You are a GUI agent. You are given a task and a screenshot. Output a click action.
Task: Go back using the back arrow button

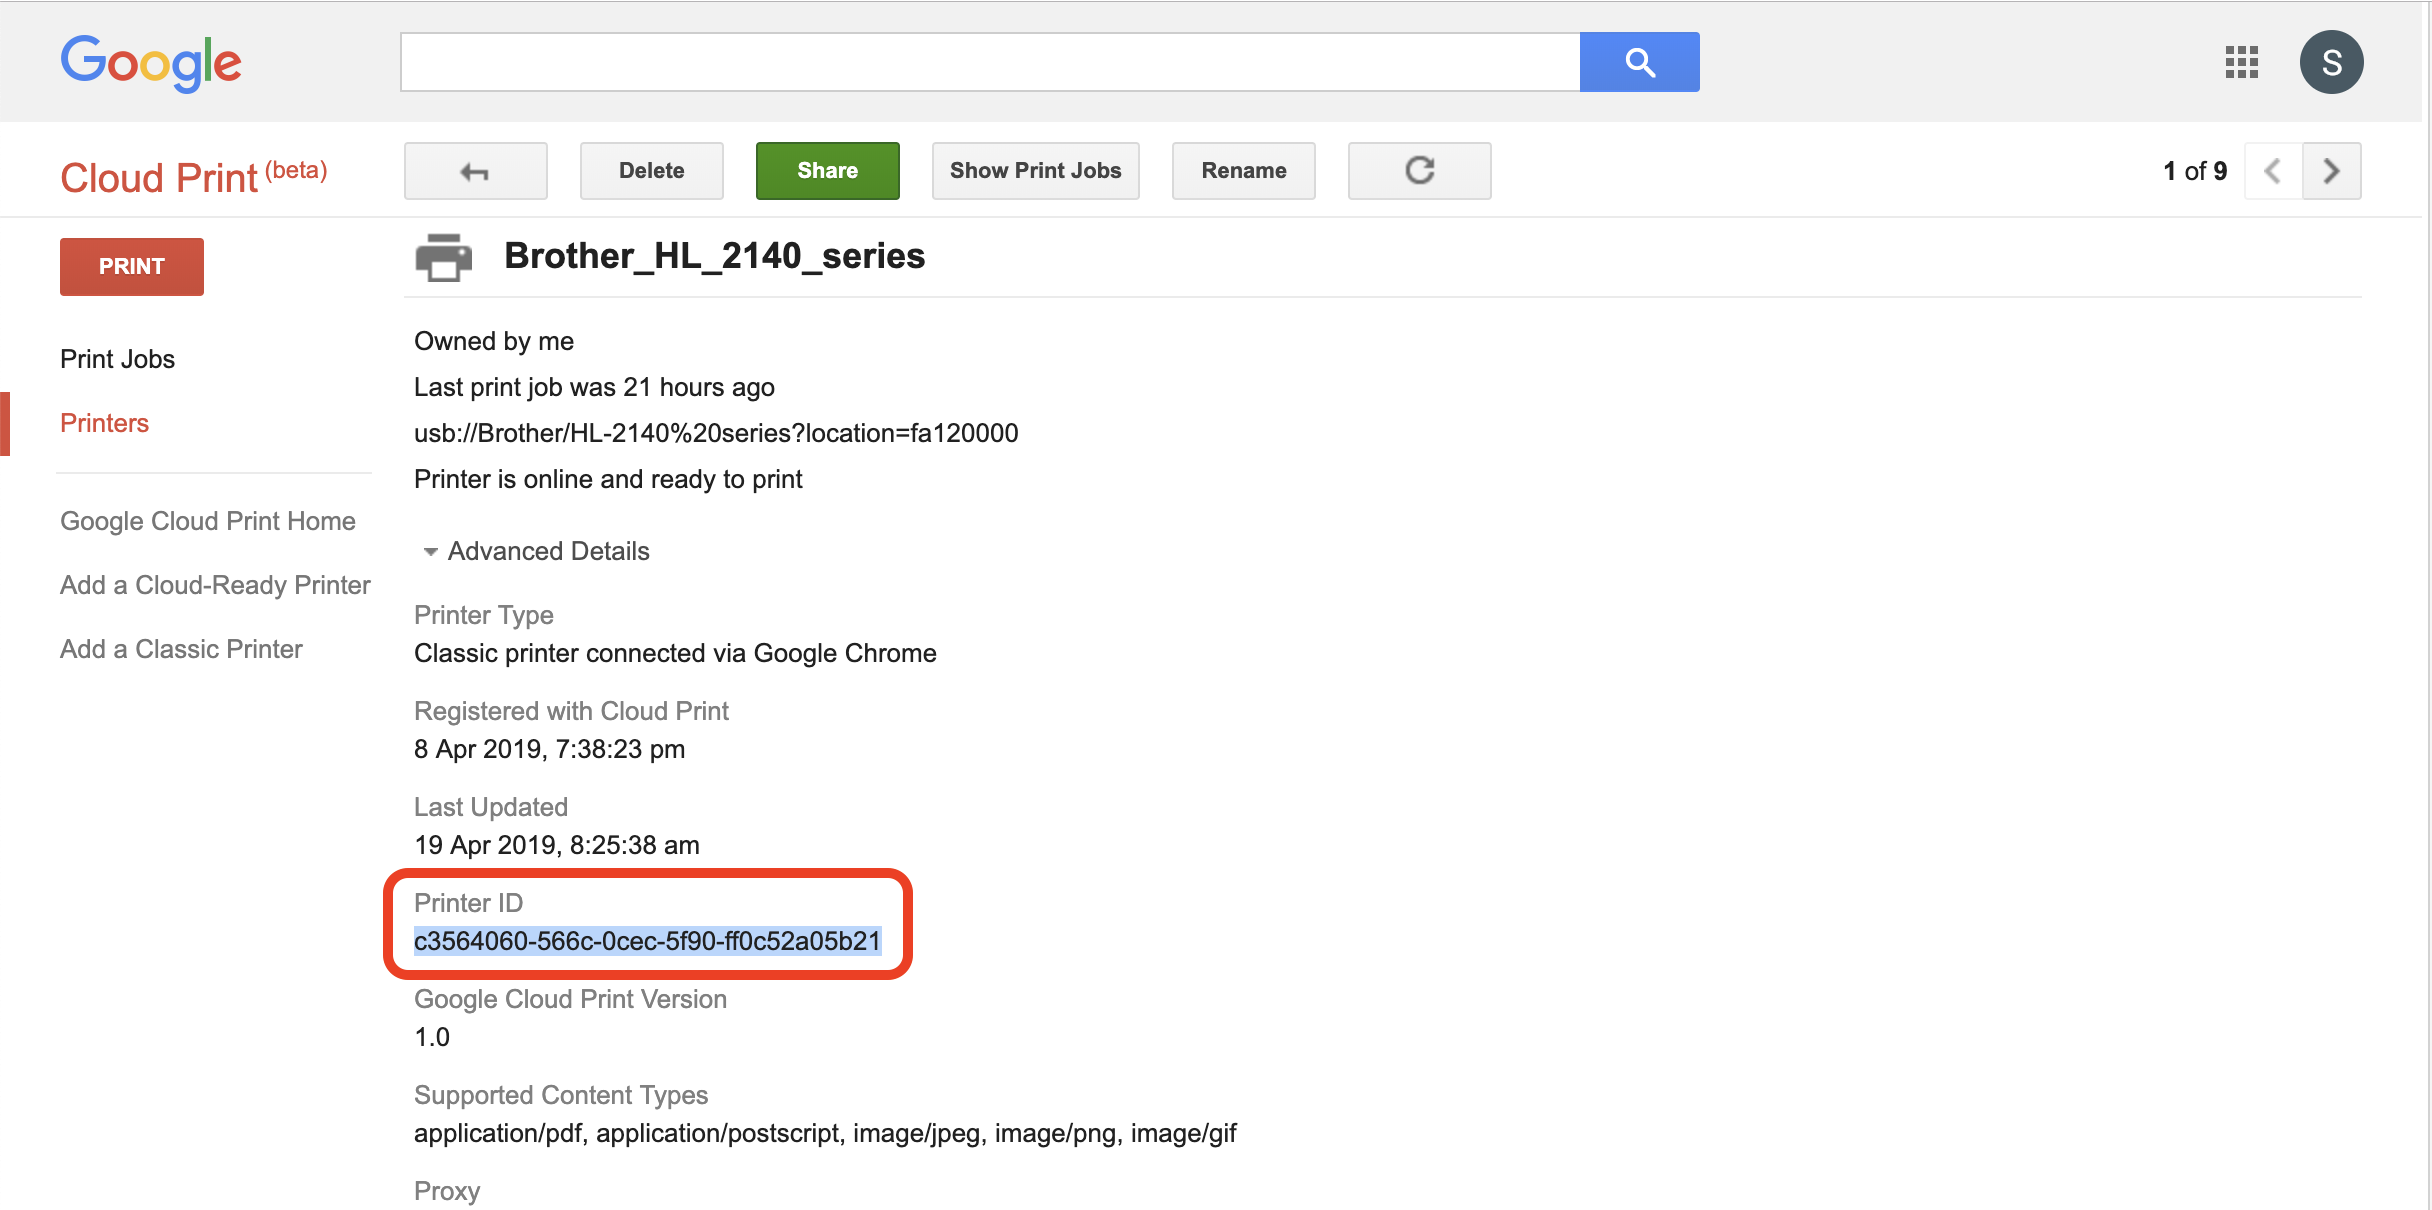[475, 171]
